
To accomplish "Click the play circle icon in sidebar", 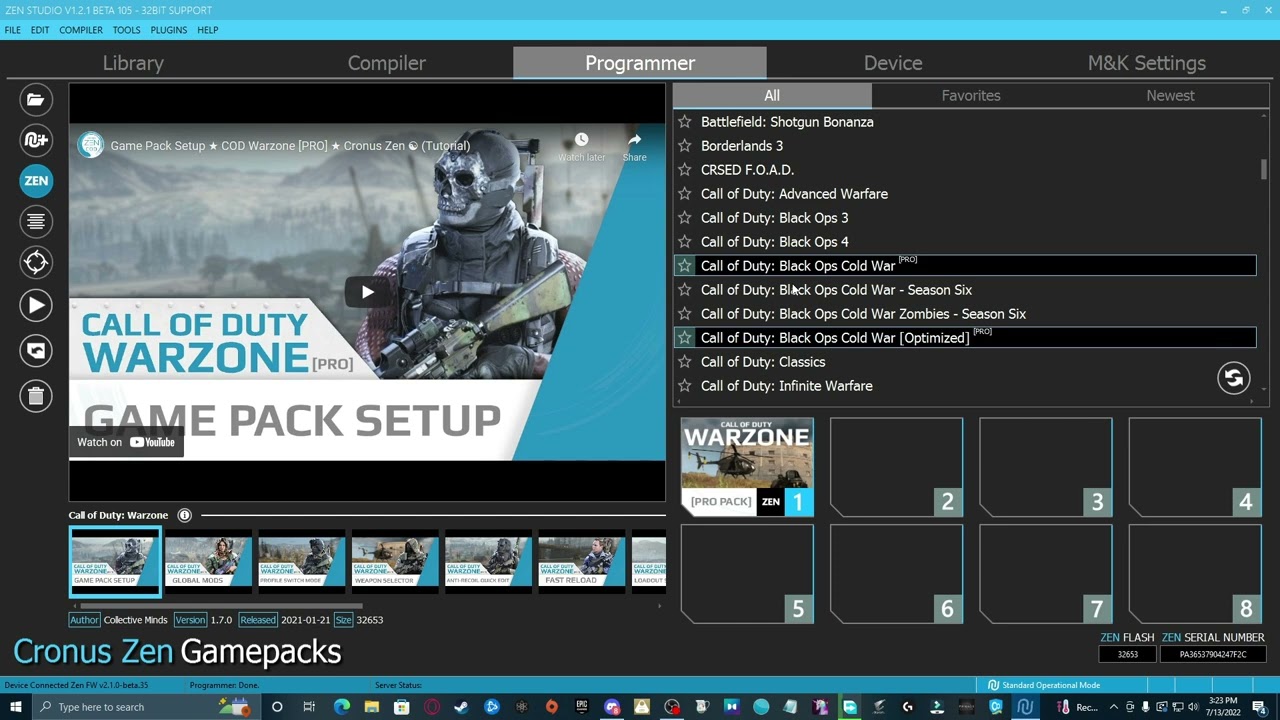I will tap(35, 305).
